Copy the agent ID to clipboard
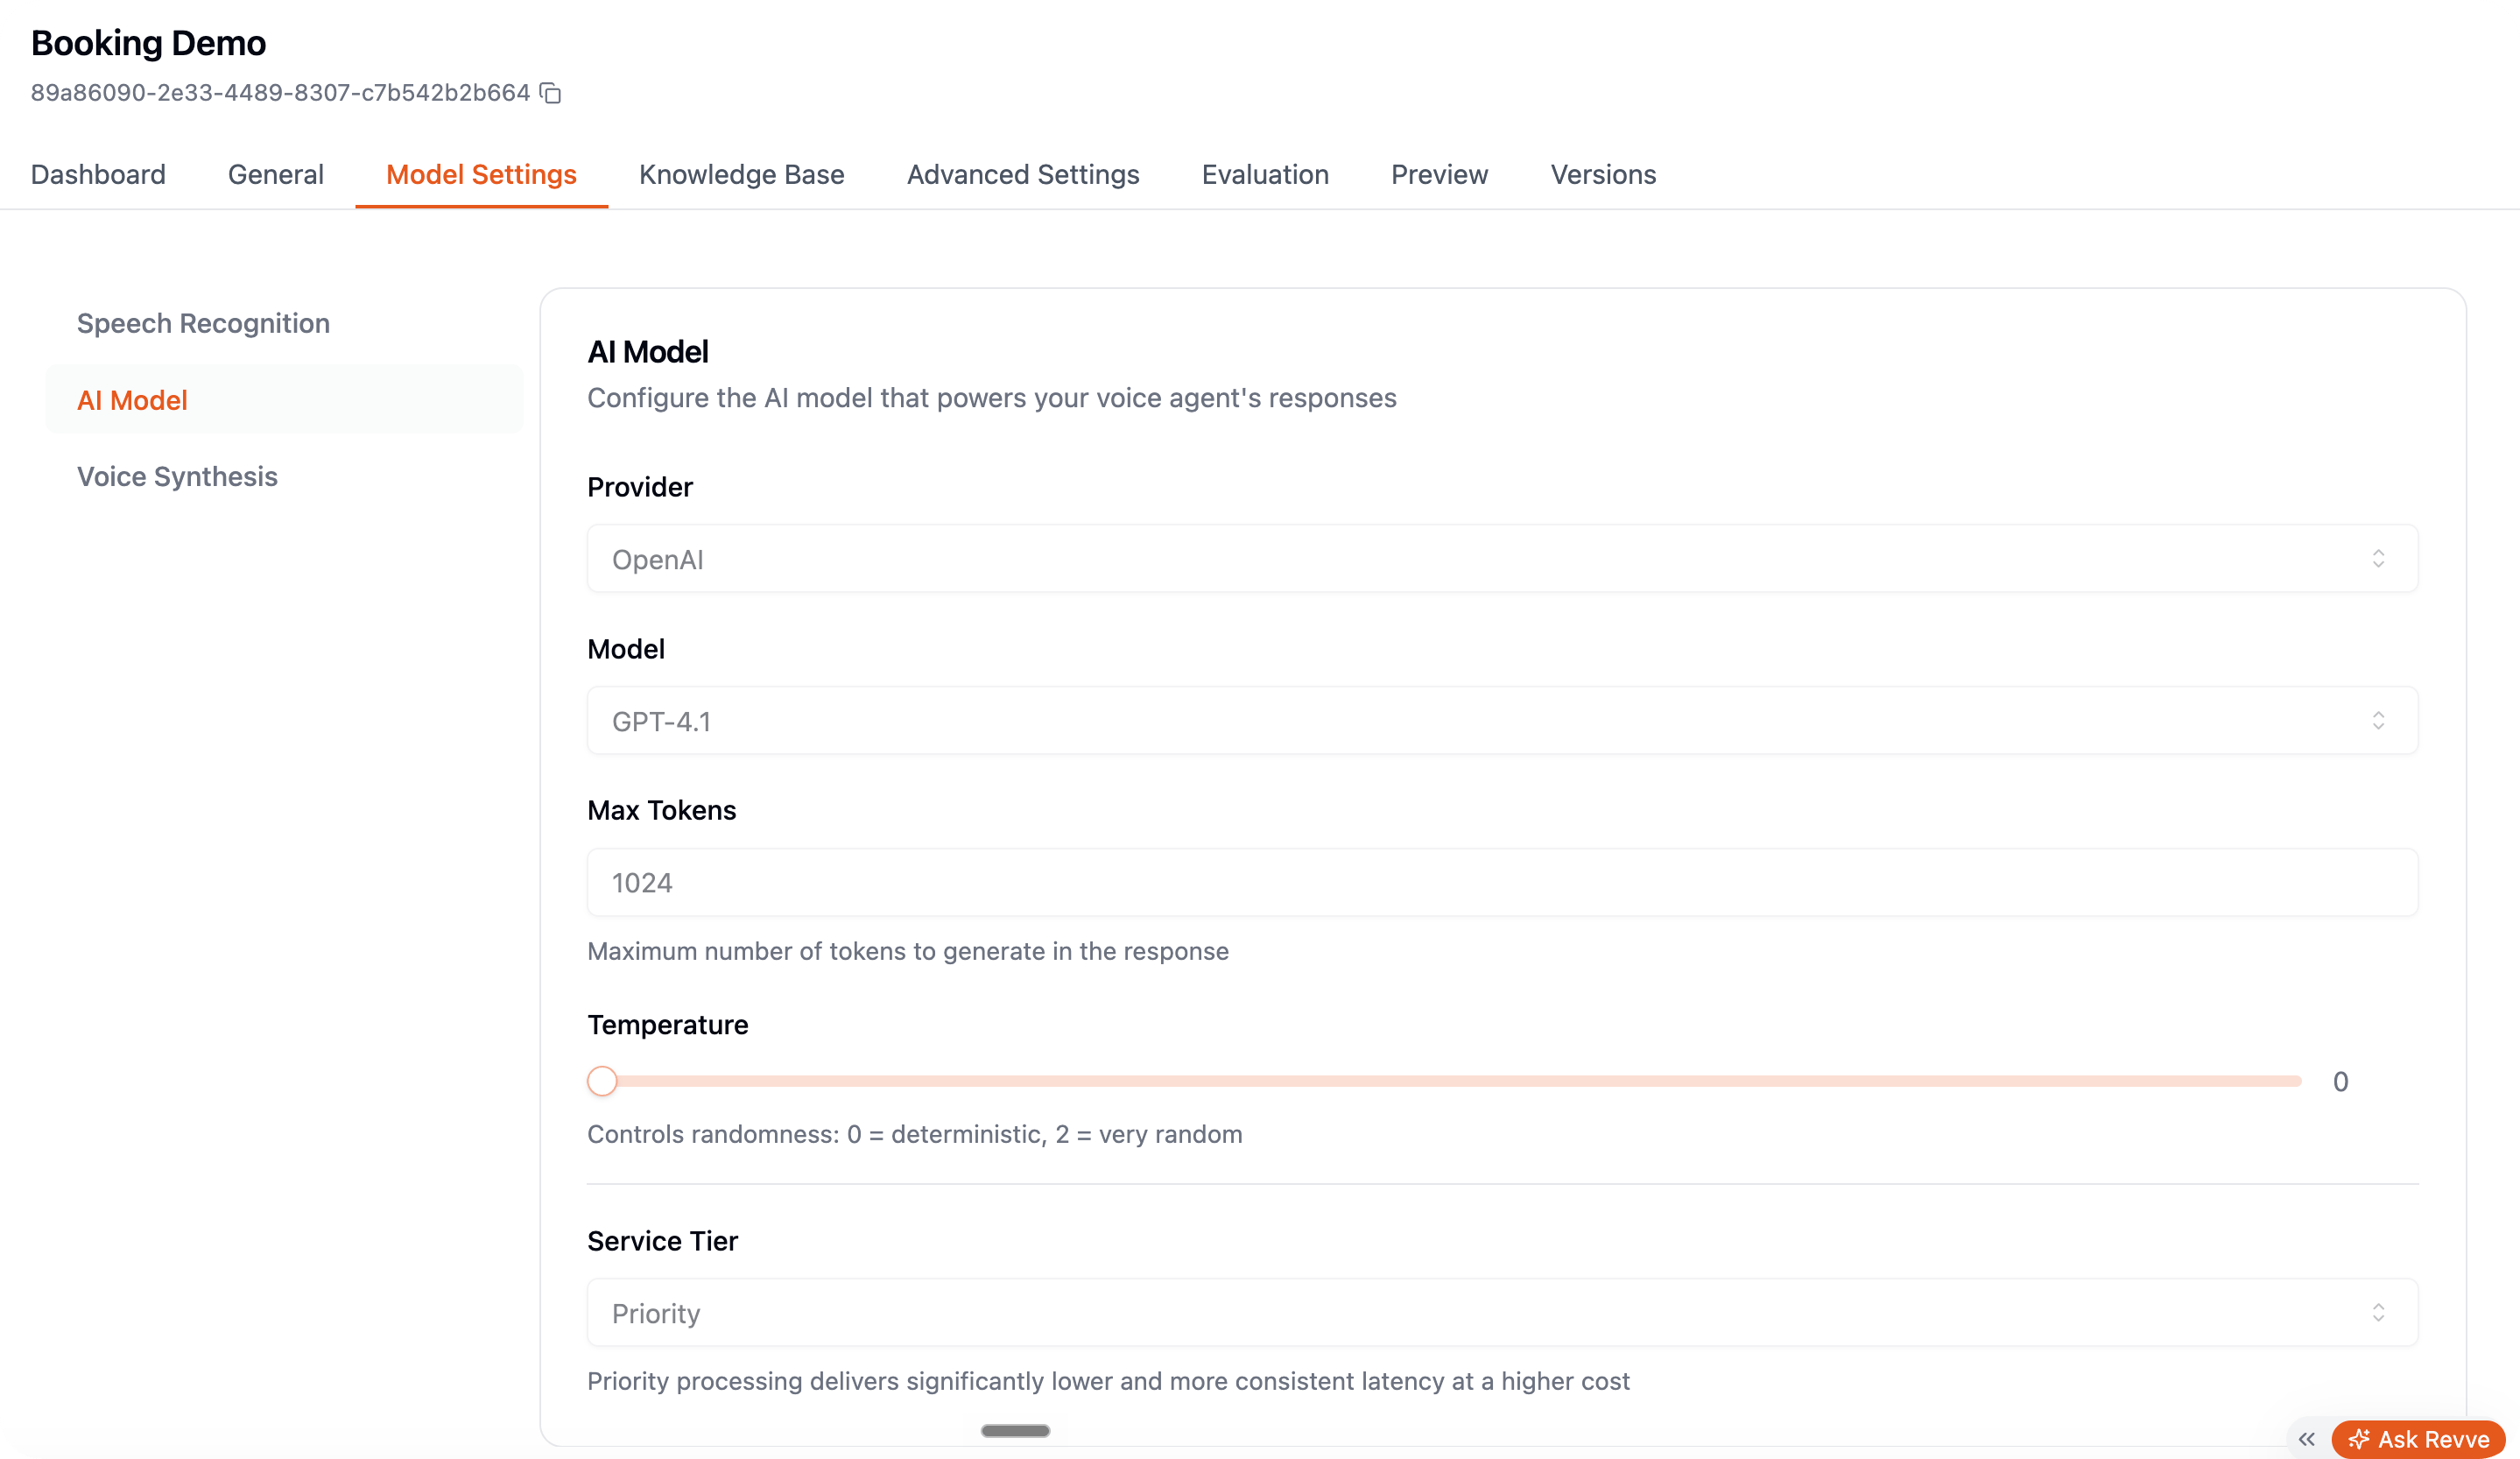Viewport: 2520px width, 1459px height. click(550, 93)
